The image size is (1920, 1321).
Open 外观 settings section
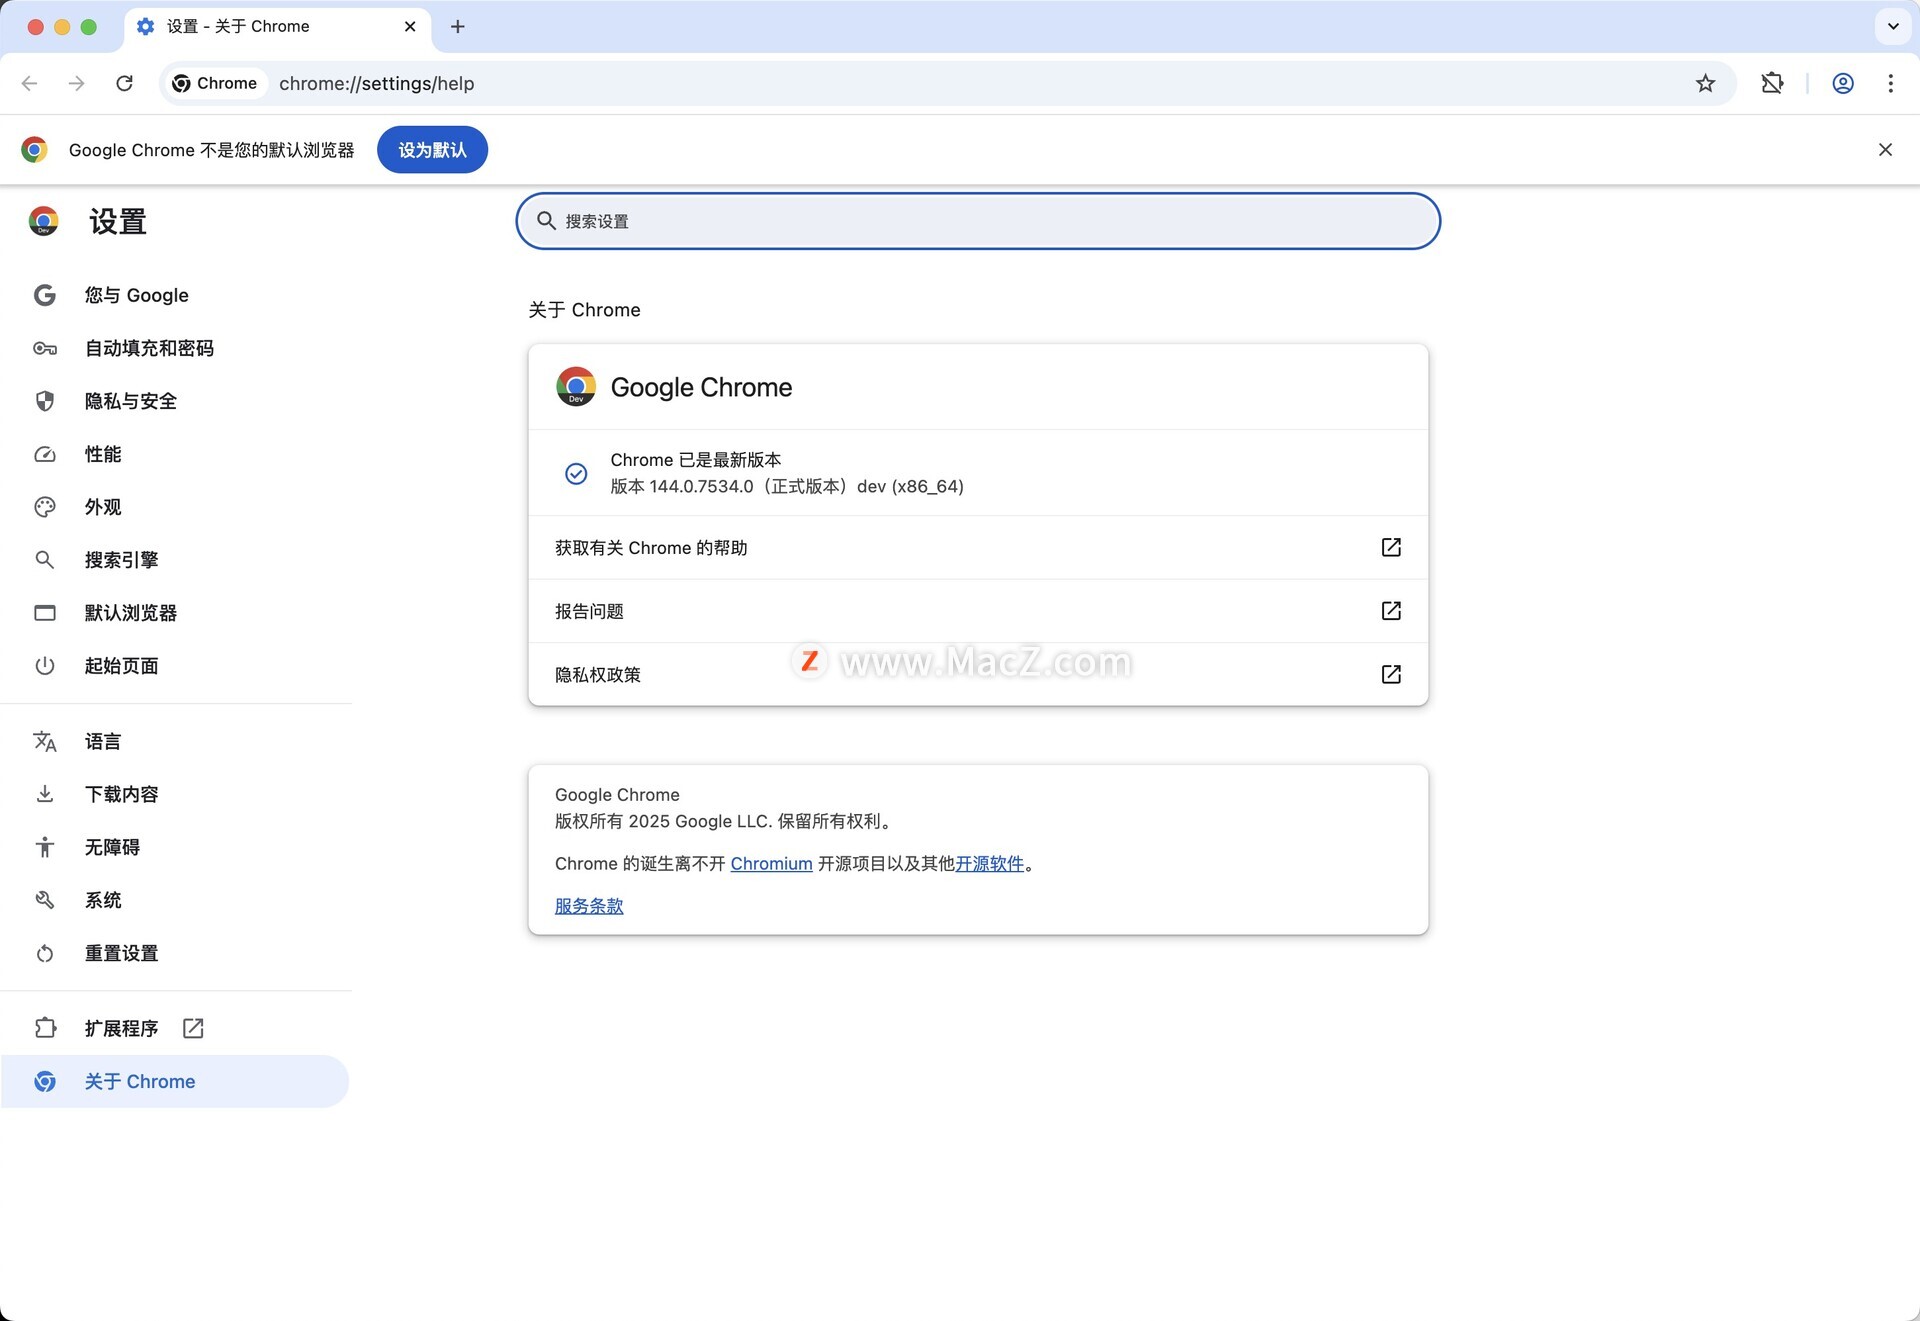tap(103, 507)
